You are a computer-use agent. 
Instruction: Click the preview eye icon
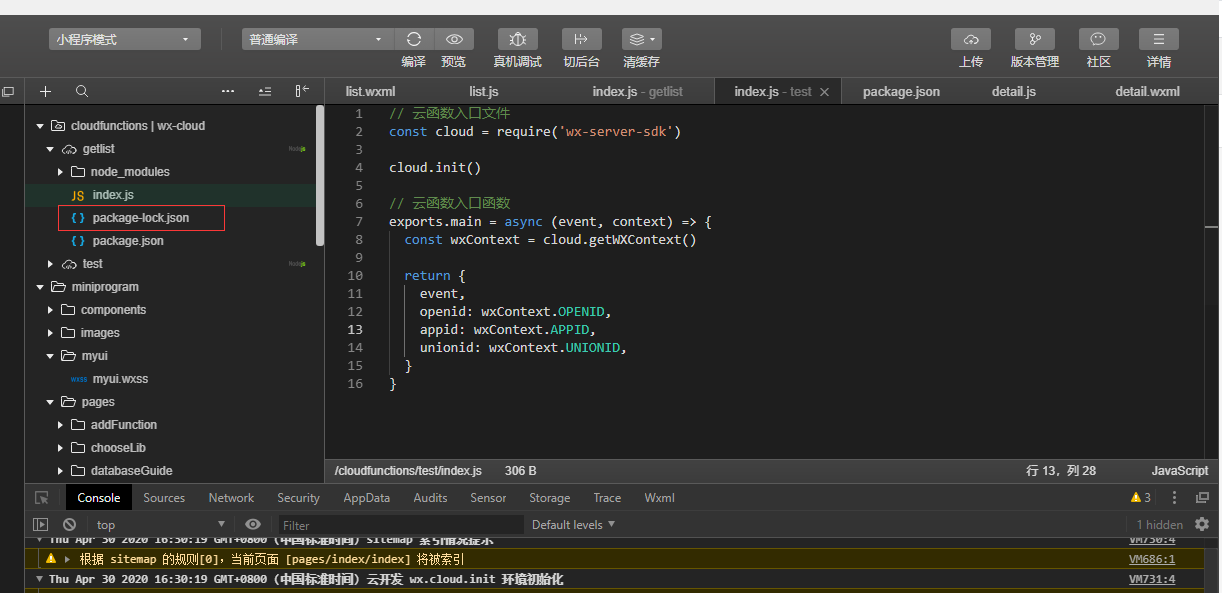coord(454,39)
